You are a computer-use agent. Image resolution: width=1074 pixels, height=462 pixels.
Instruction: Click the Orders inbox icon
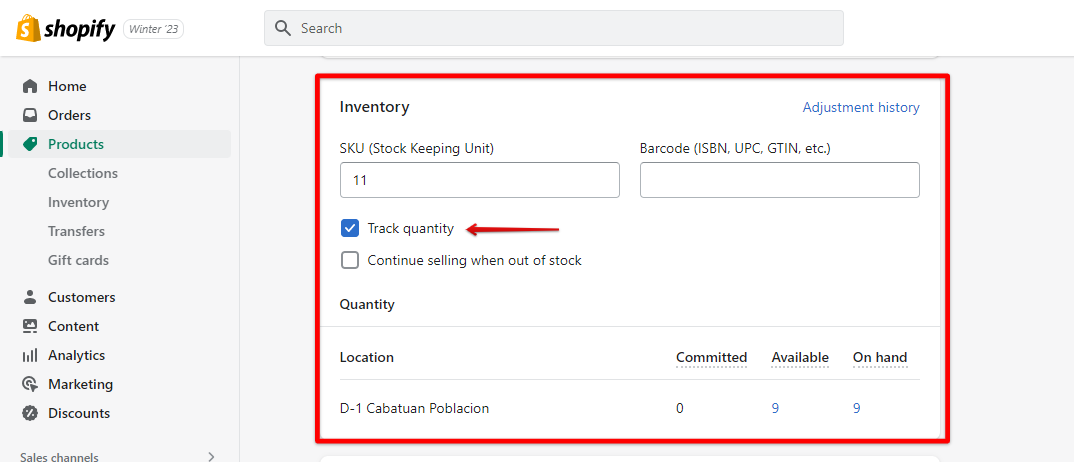pyautogui.click(x=30, y=115)
